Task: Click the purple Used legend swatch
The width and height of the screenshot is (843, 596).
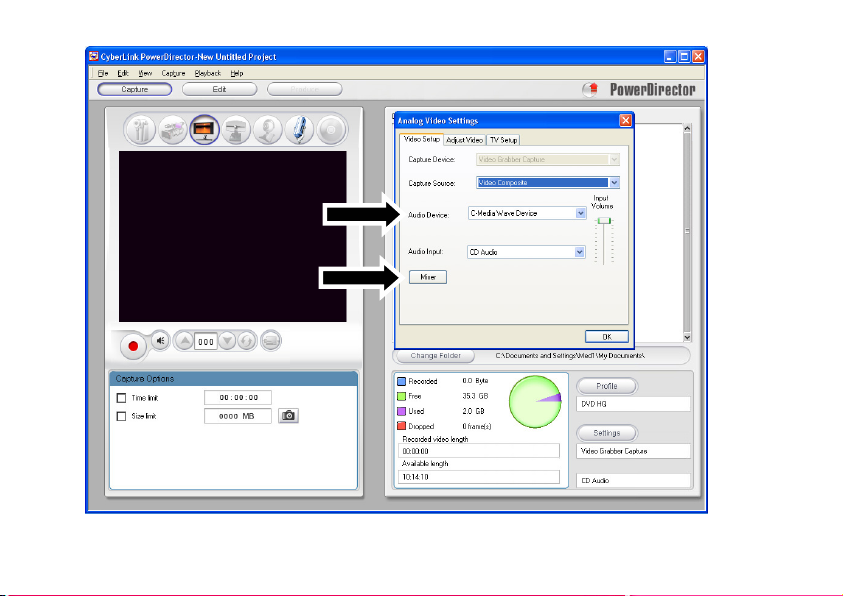Action: [x=401, y=411]
